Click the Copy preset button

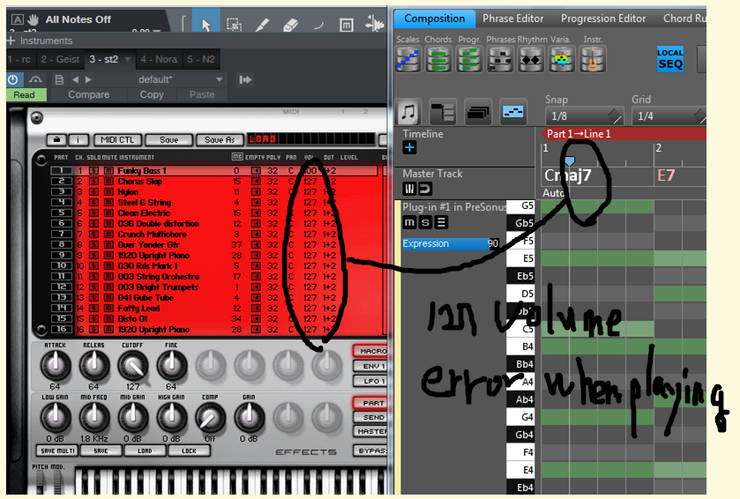pos(151,95)
